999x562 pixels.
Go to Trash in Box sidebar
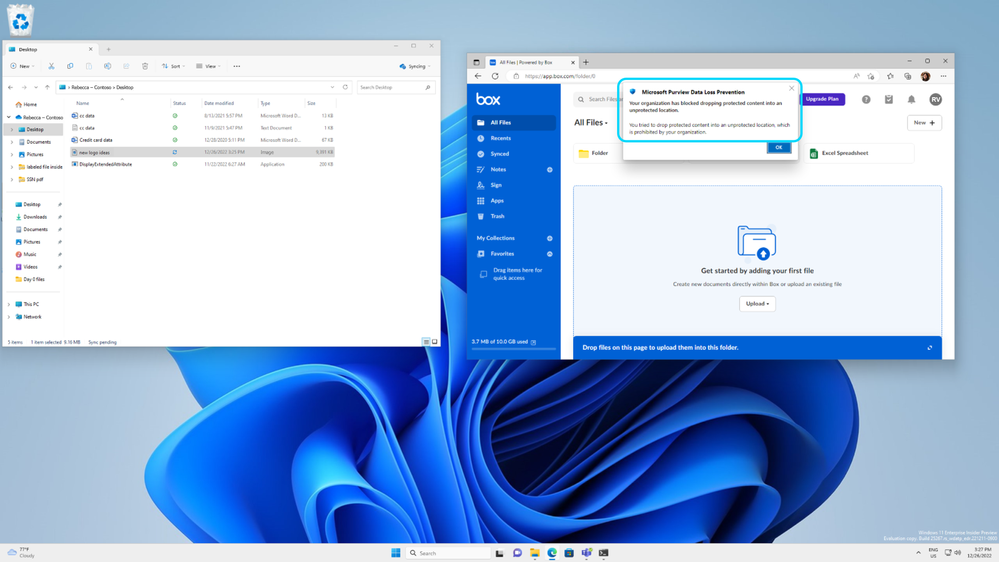497,216
